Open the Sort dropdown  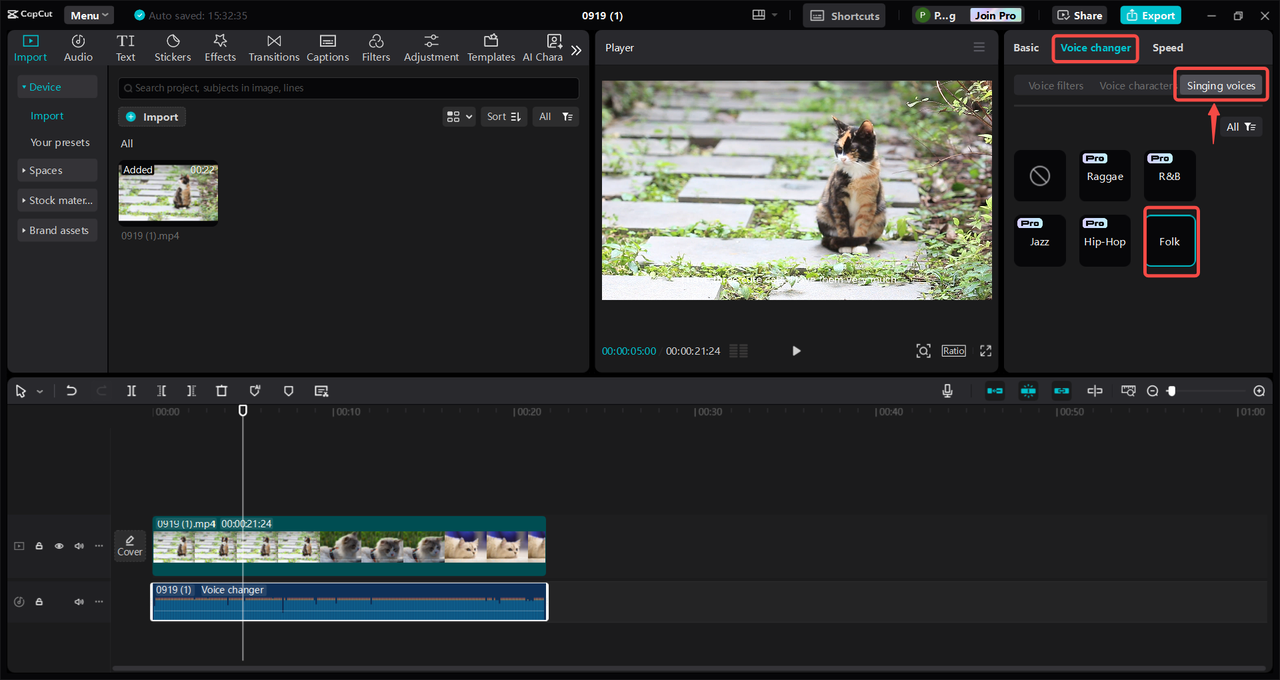coord(503,117)
